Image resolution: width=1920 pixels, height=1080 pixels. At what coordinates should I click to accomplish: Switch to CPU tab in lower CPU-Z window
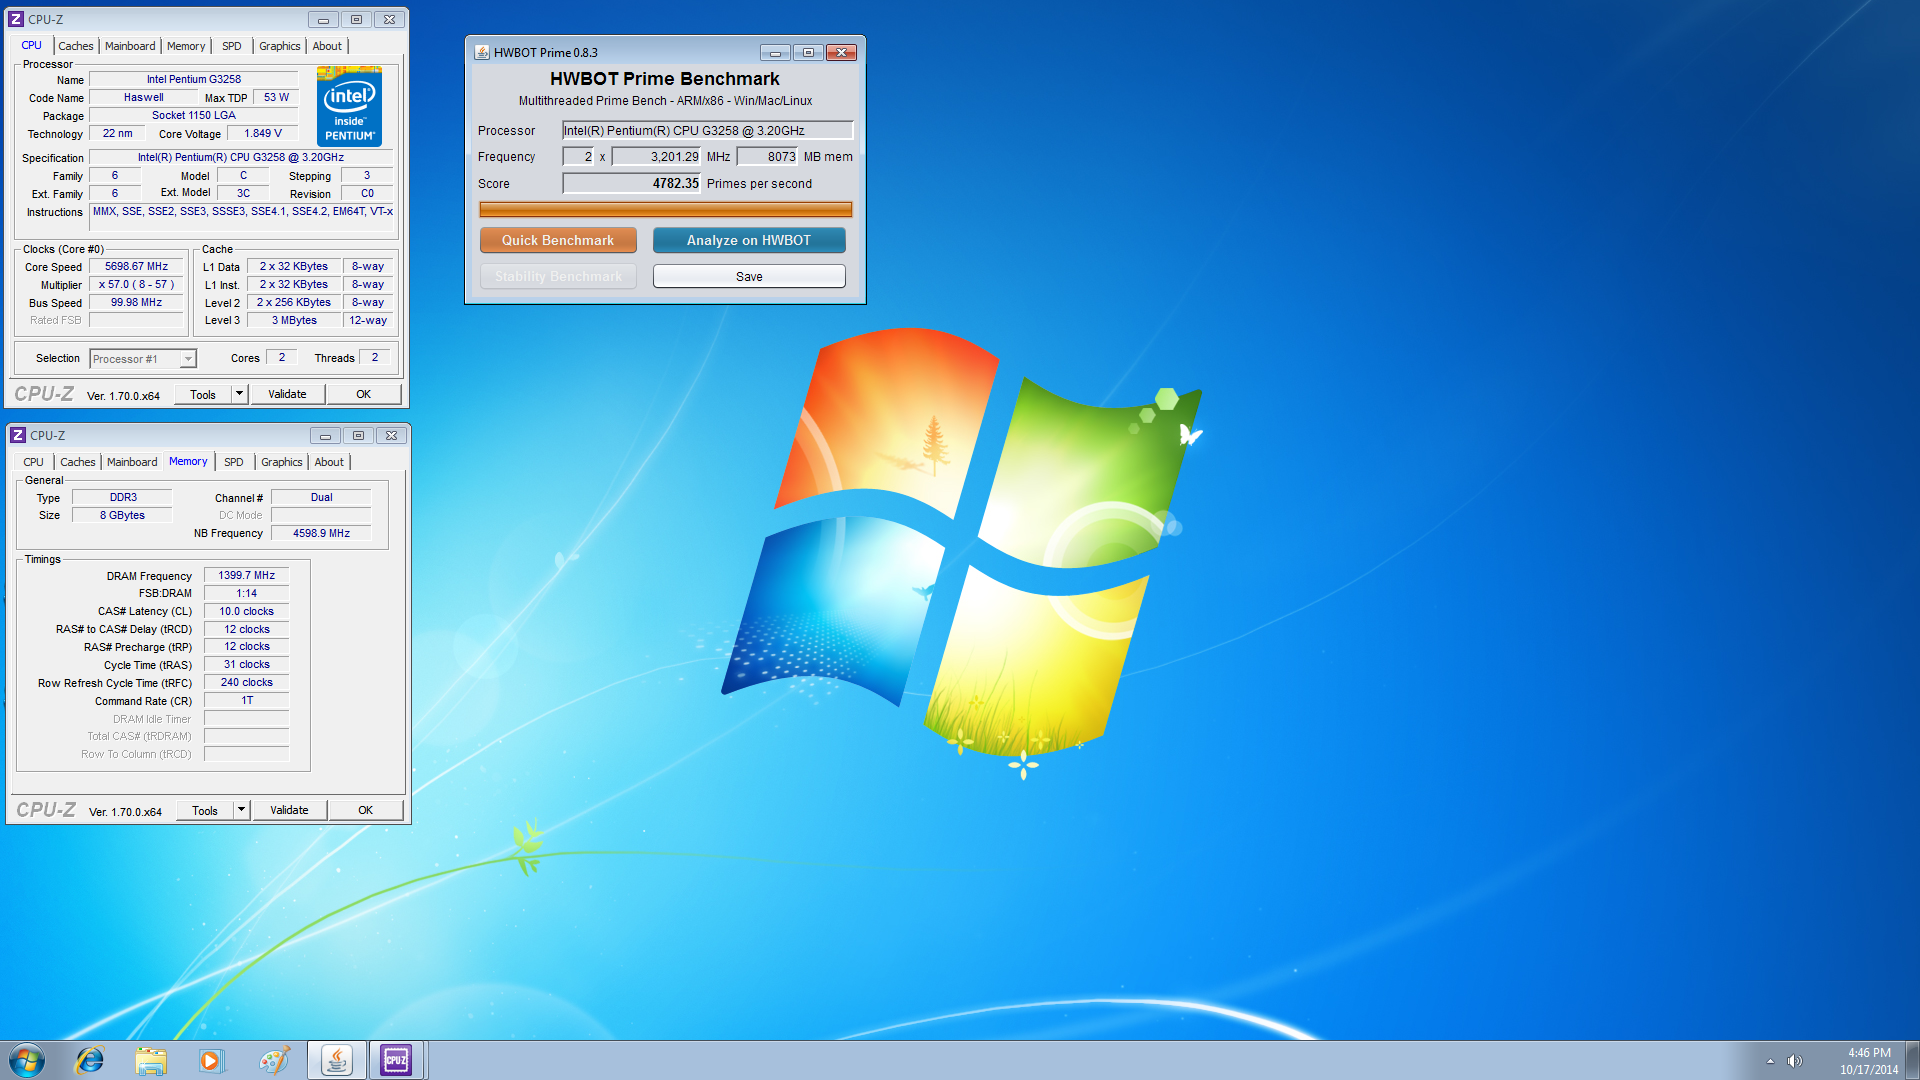coord(33,462)
